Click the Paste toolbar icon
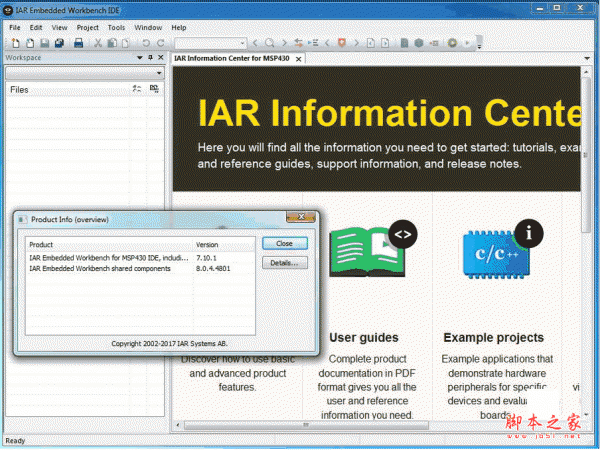This screenshot has height=450, width=600. click(x=126, y=43)
